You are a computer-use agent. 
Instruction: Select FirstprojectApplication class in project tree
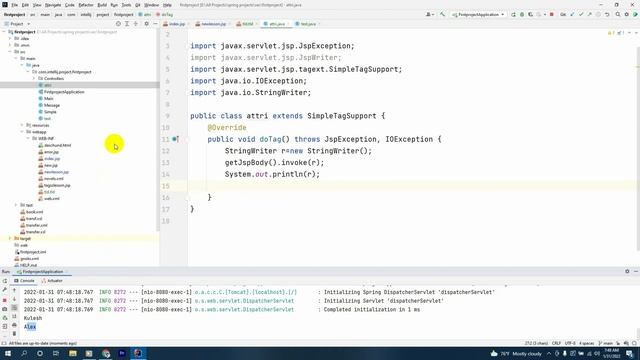click(61, 92)
